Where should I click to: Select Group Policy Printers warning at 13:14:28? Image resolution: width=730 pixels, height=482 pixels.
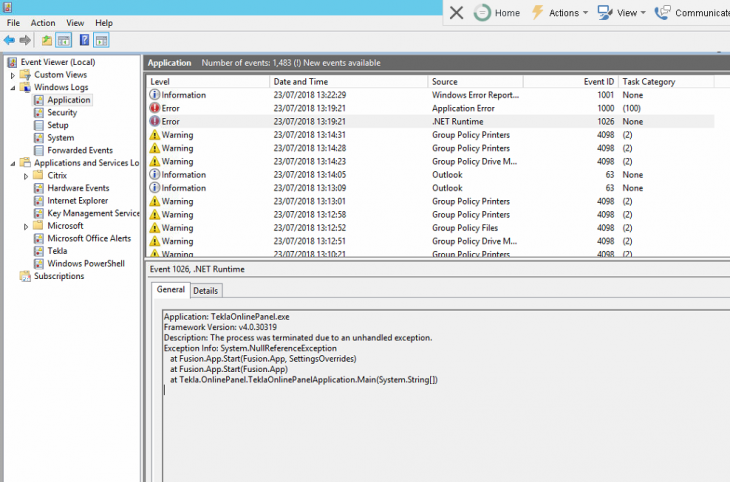click(430, 148)
